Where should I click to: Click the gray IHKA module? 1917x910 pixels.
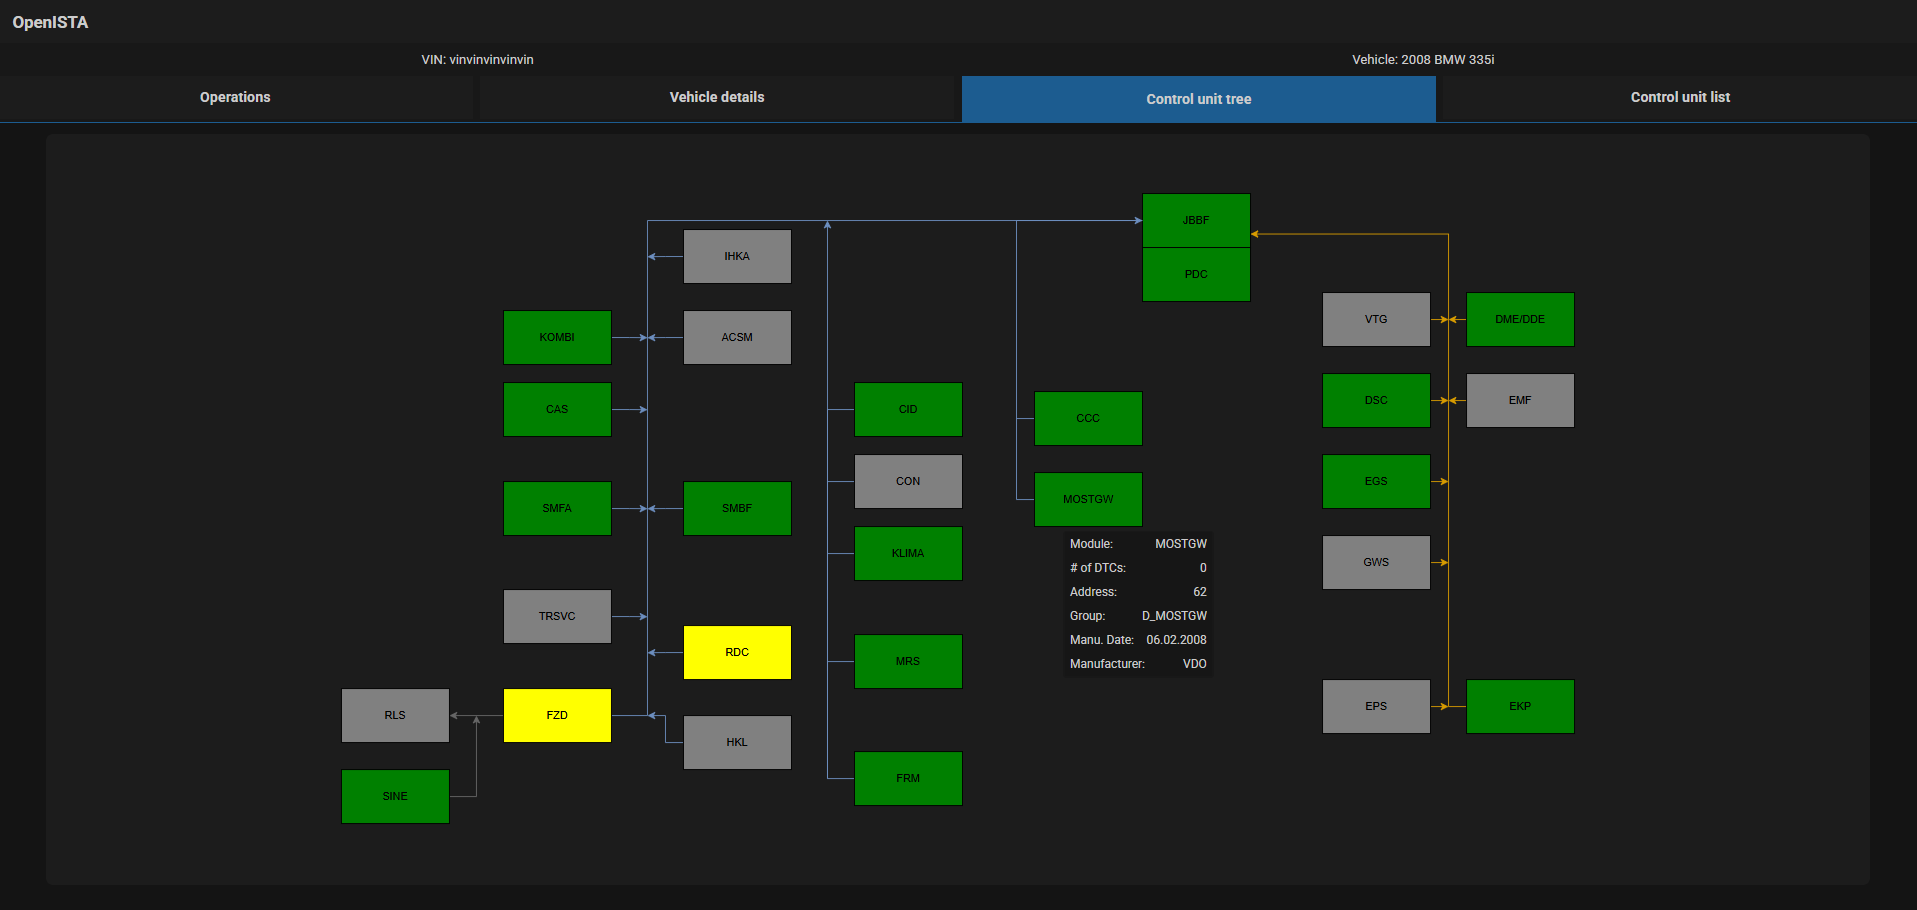[x=737, y=256]
